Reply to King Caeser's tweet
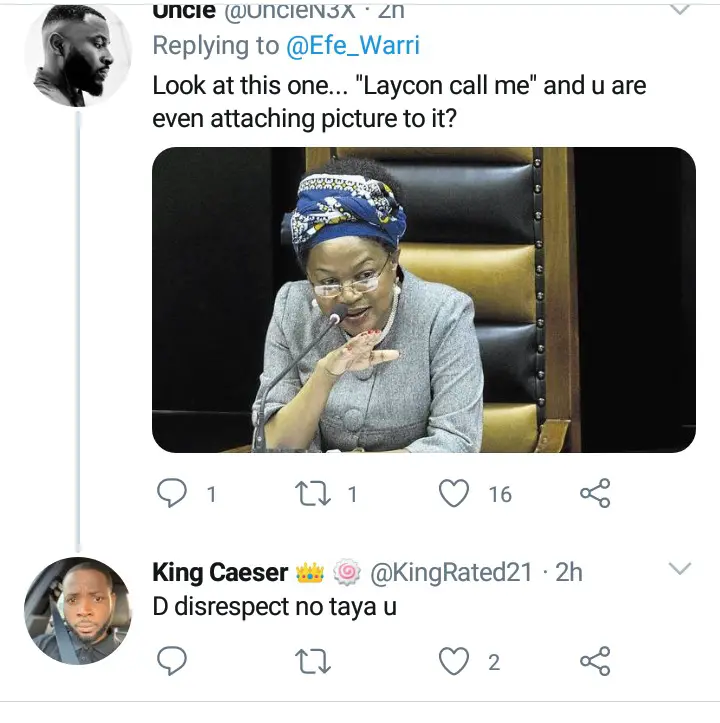The width and height of the screenshot is (720, 723). click(x=174, y=660)
